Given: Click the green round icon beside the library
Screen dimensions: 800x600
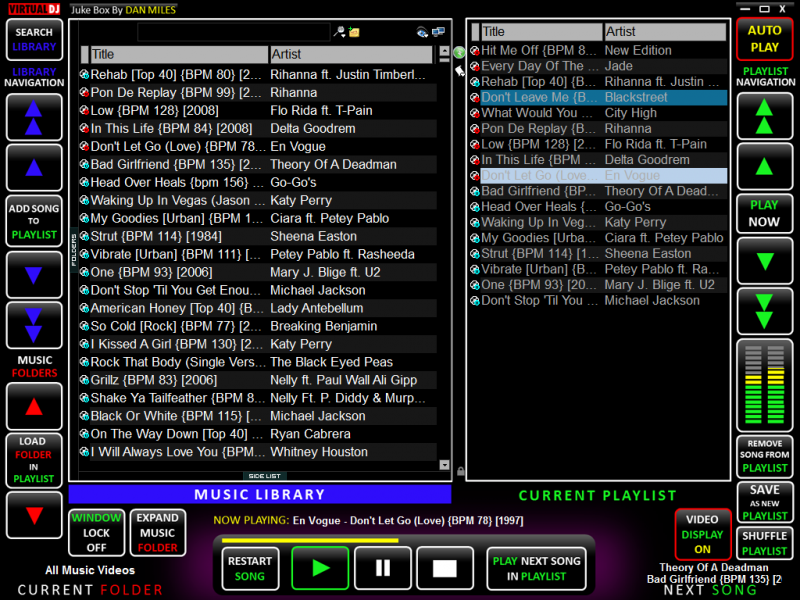Looking at the screenshot, I should click(459, 52).
